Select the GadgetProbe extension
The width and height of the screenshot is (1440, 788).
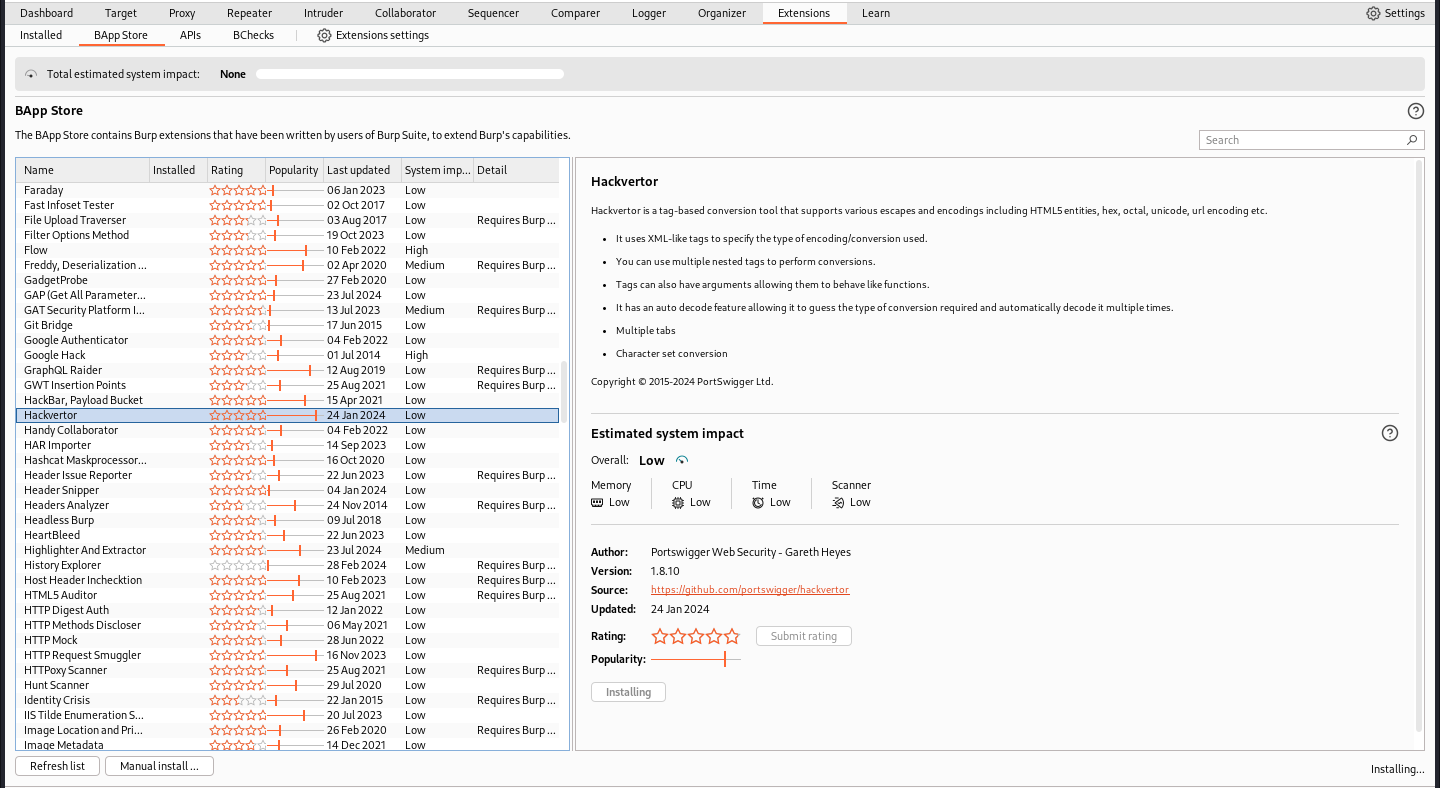pyautogui.click(x=288, y=280)
